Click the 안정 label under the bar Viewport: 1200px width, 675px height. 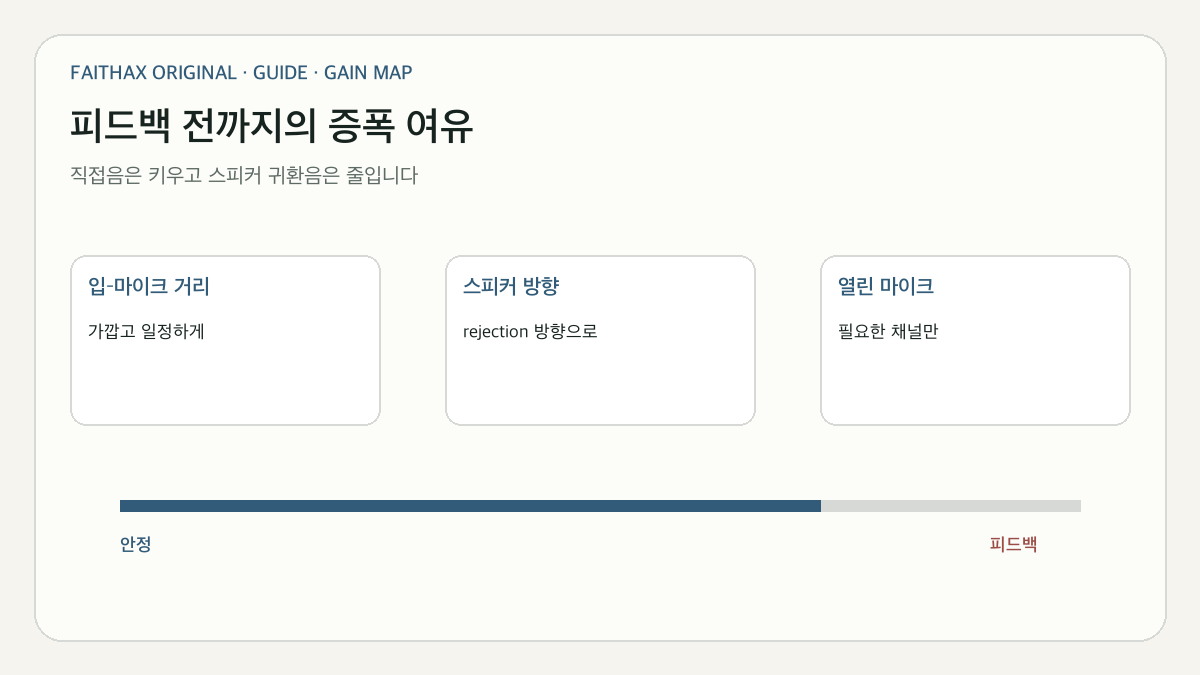click(x=135, y=545)
